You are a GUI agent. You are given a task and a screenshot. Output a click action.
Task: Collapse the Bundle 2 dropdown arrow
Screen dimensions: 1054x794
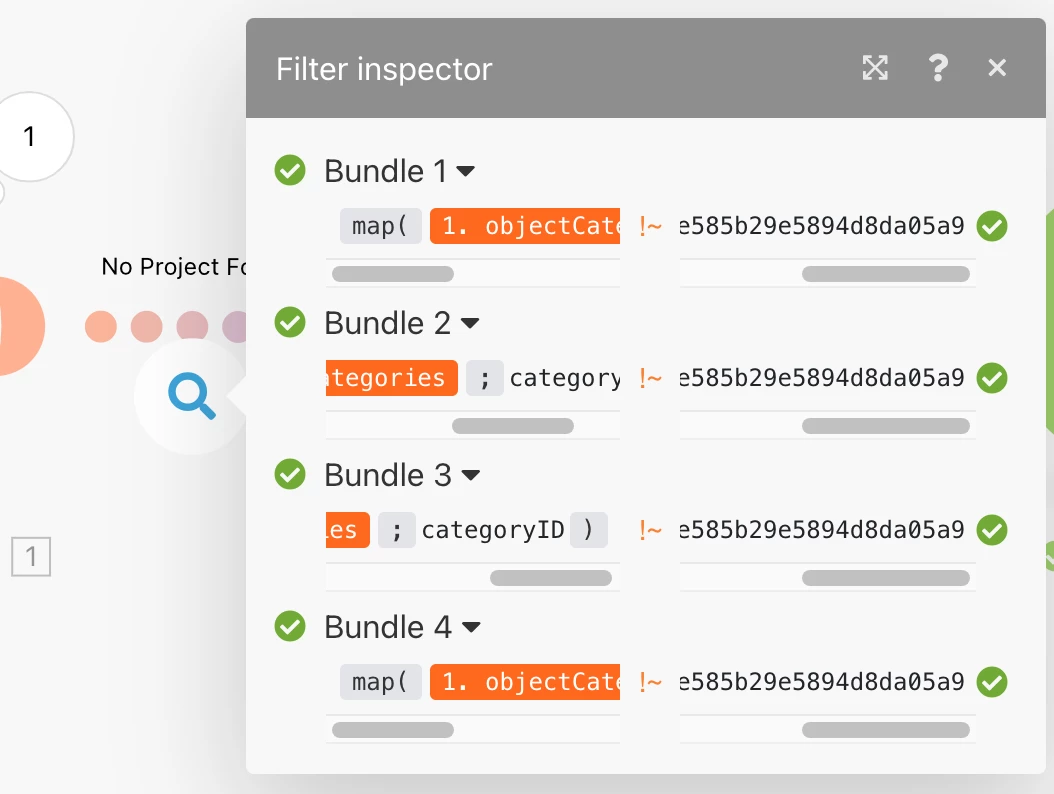click(470, 324)
